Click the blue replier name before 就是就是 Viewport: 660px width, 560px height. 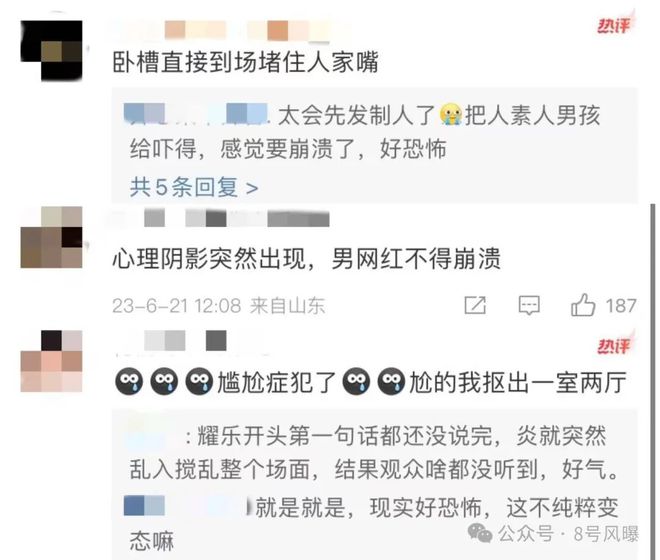point(186,506)
